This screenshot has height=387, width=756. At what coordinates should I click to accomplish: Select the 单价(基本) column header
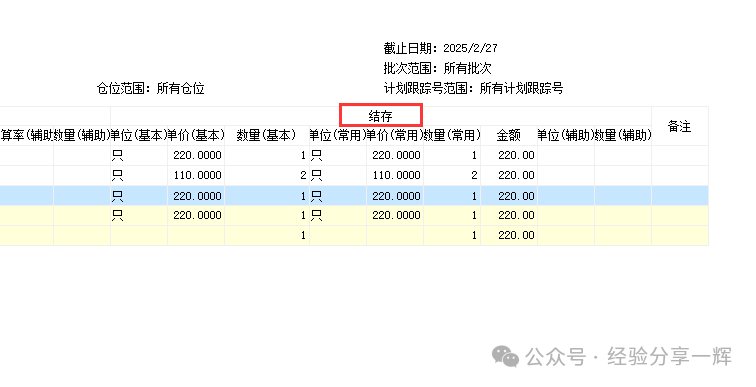pos(196,135)
